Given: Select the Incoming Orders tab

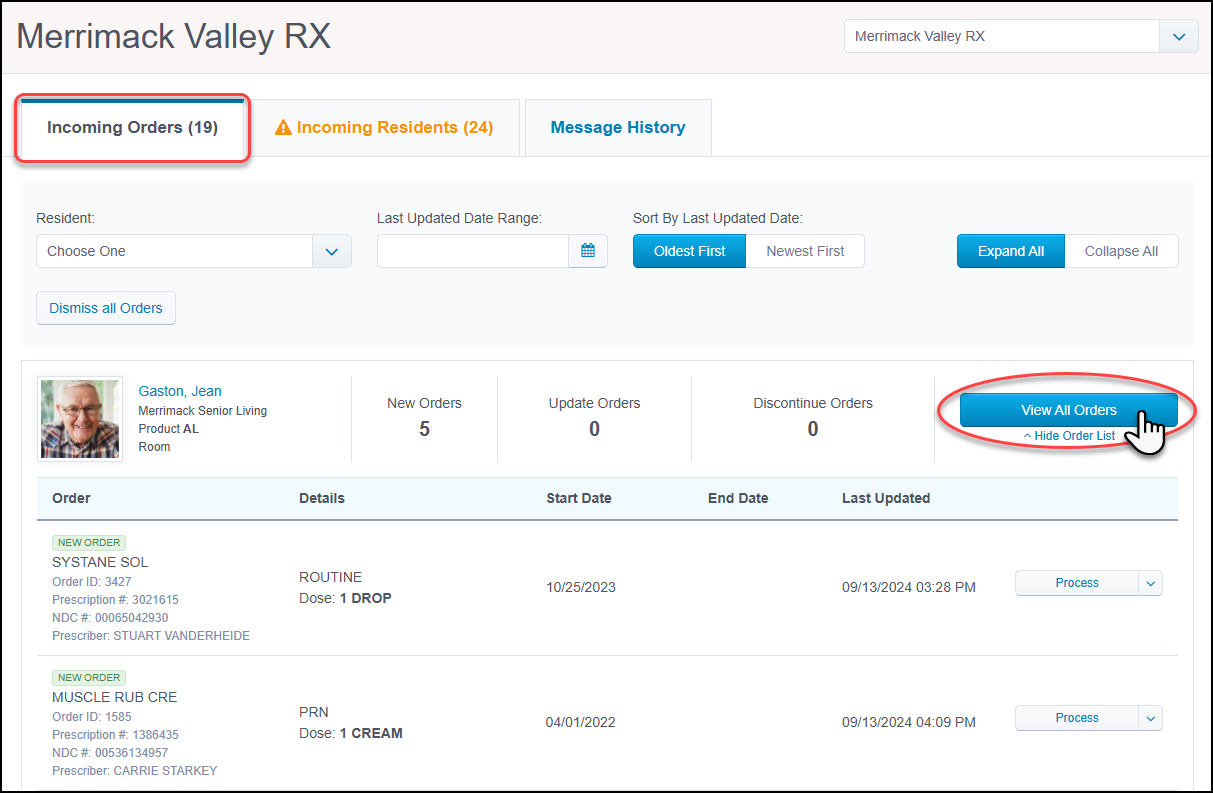Looking at the screenshot, I should point(131,127).
